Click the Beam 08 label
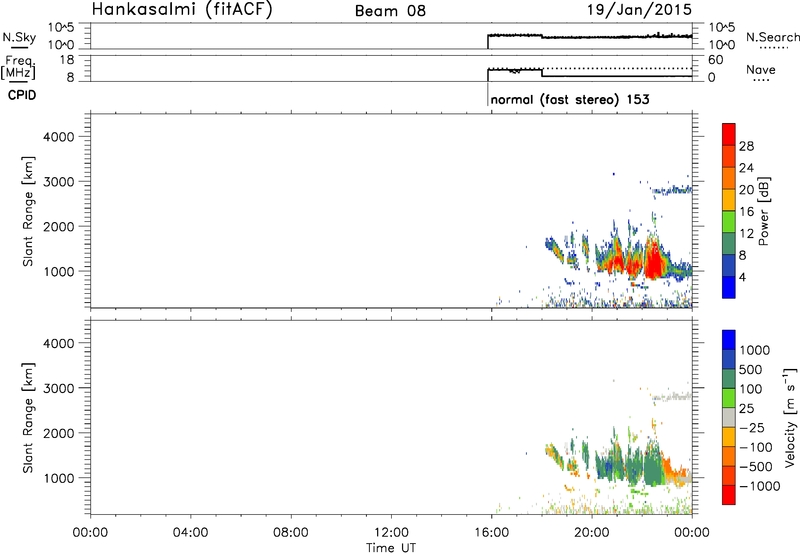Screen dimensions: 800x554 (x=390, y=11)
